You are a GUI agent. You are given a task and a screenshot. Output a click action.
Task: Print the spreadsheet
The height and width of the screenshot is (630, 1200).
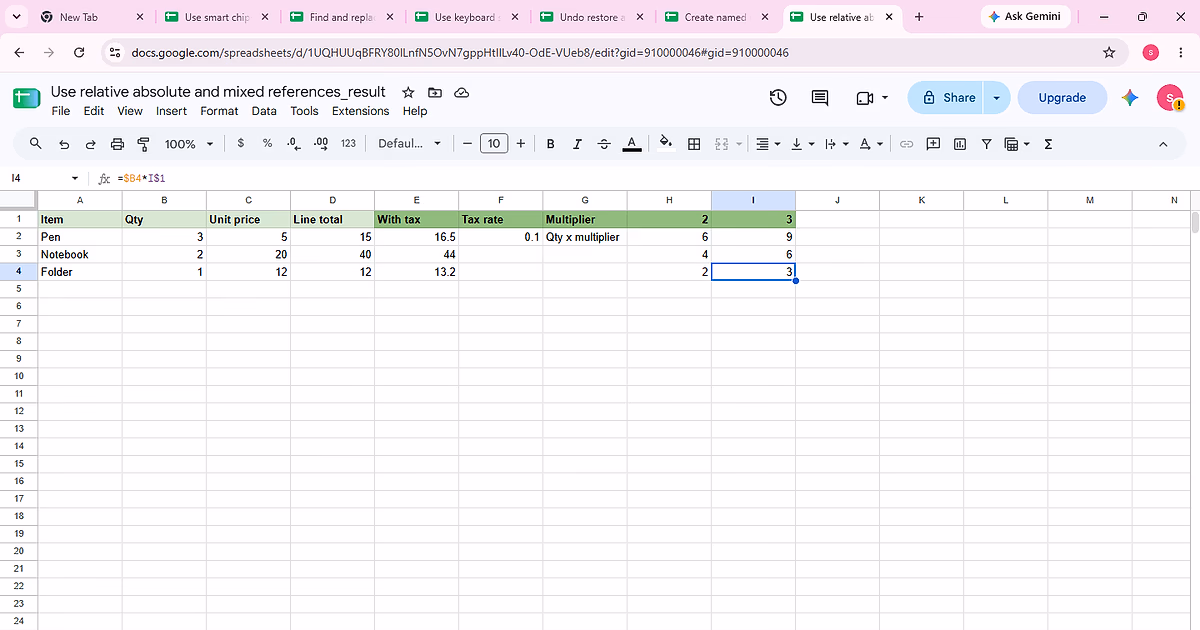click(117, 144)
